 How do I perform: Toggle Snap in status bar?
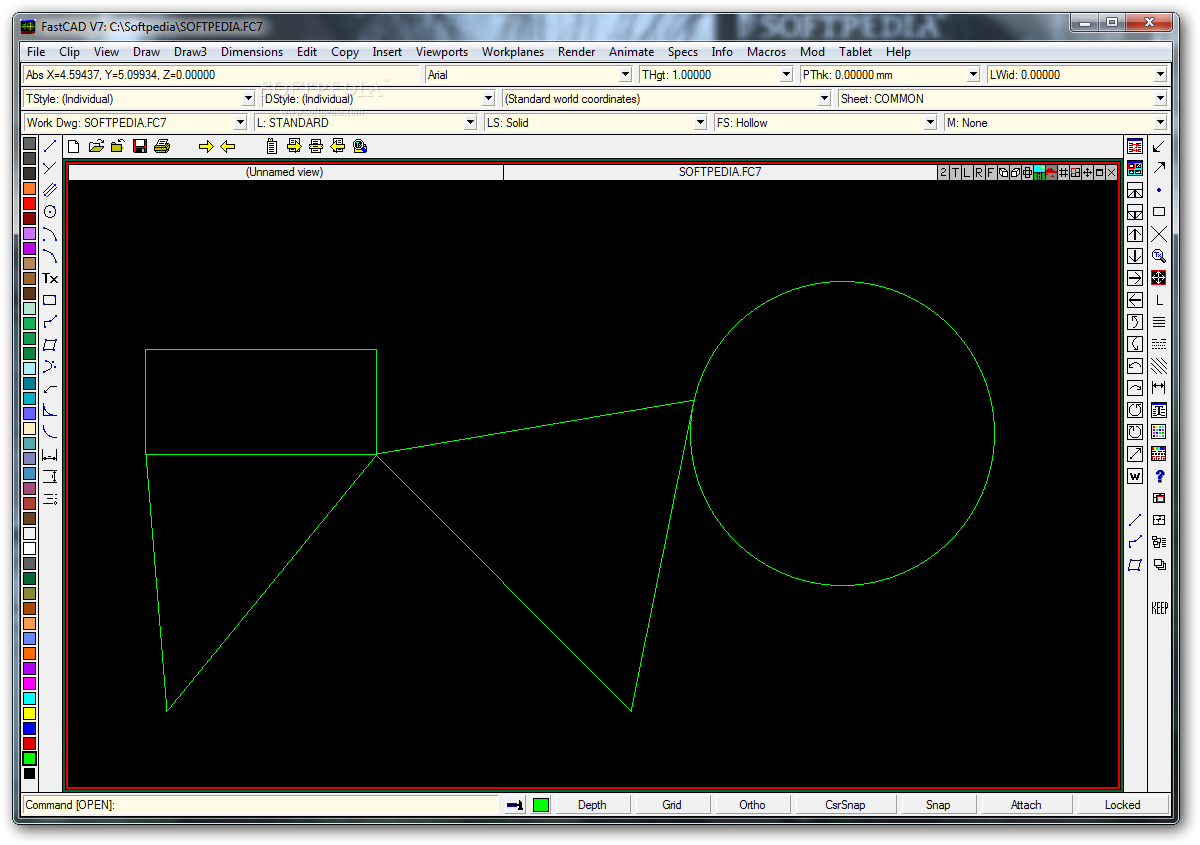938,804
